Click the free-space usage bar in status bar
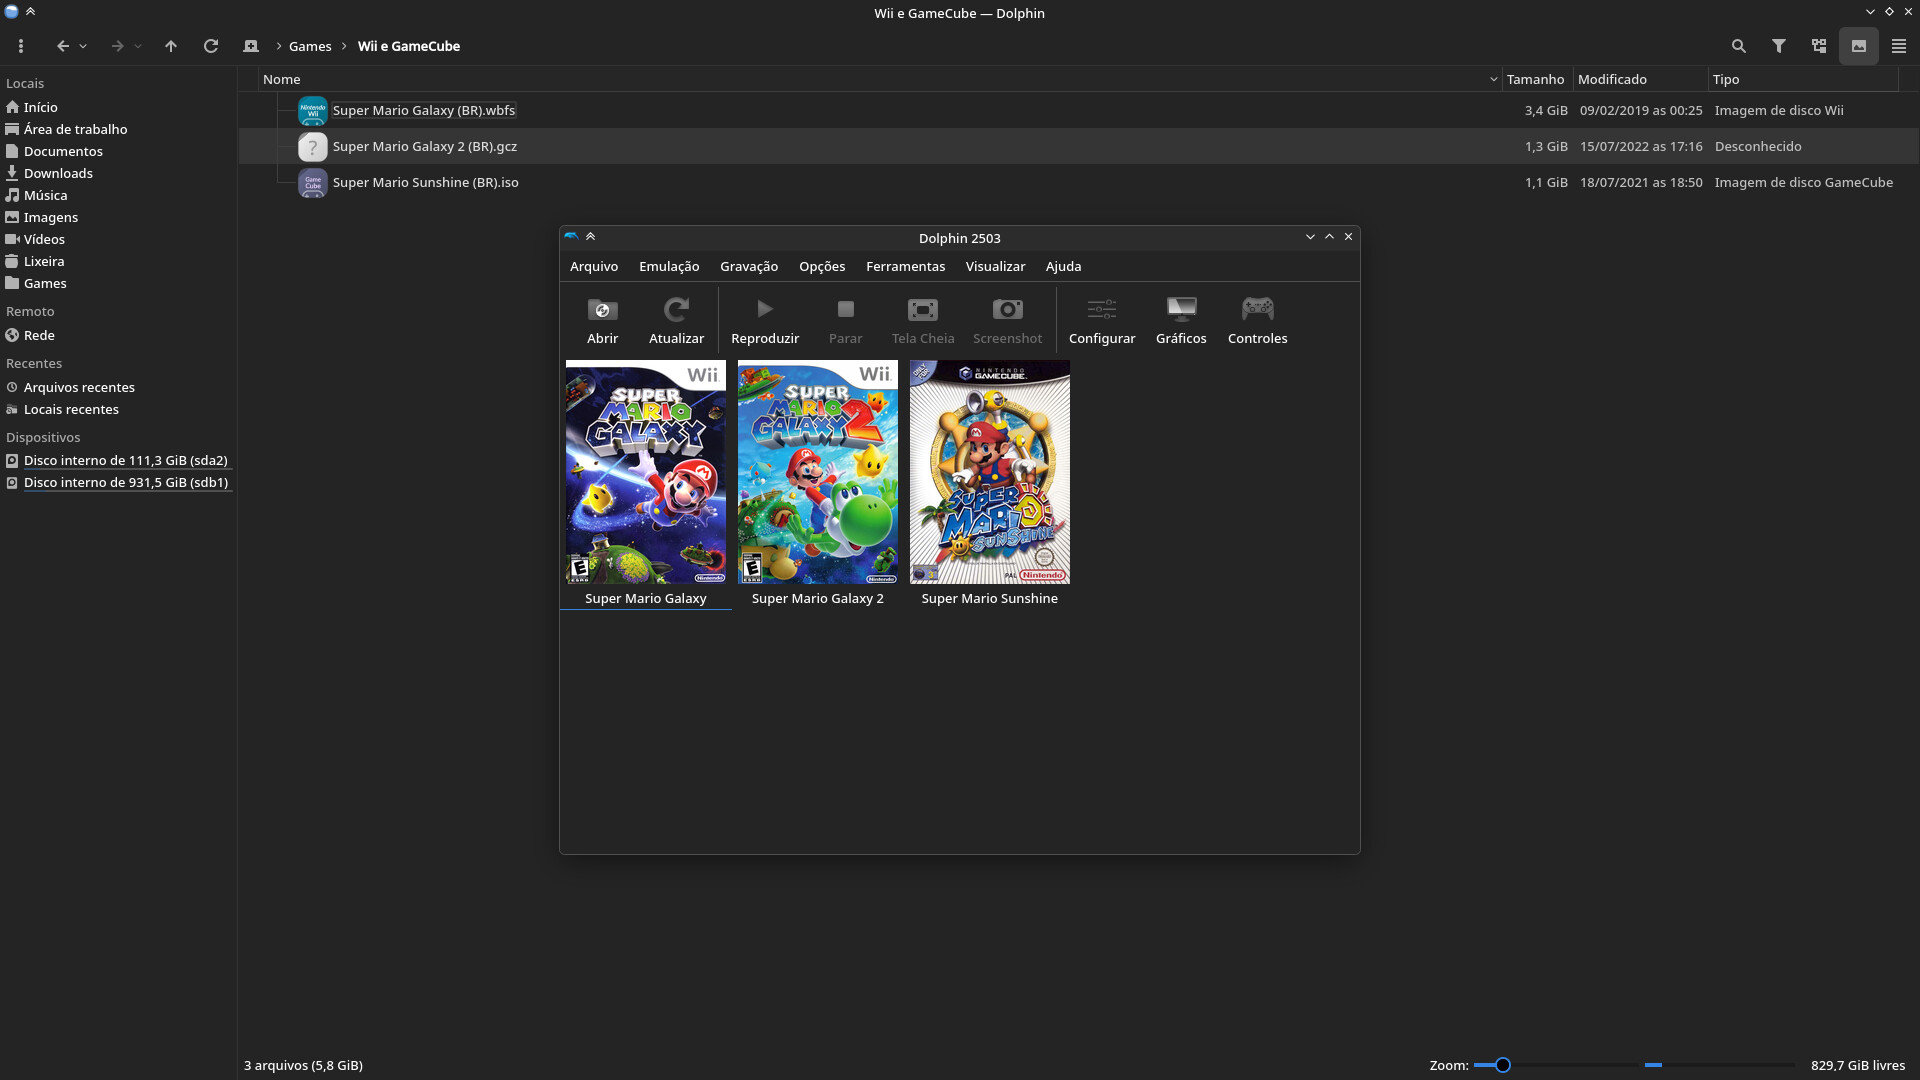Screen dimensions: 1920x1080 coord(1719,1065)
